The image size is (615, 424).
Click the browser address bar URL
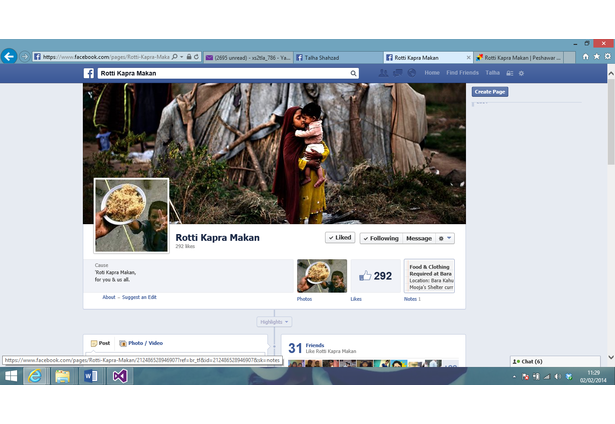106,57
